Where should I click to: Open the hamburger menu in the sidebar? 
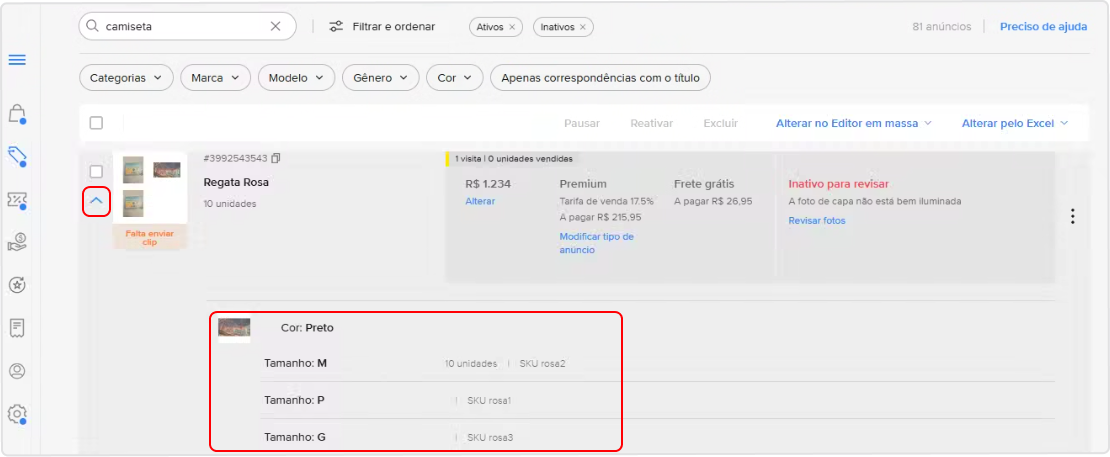17,60
